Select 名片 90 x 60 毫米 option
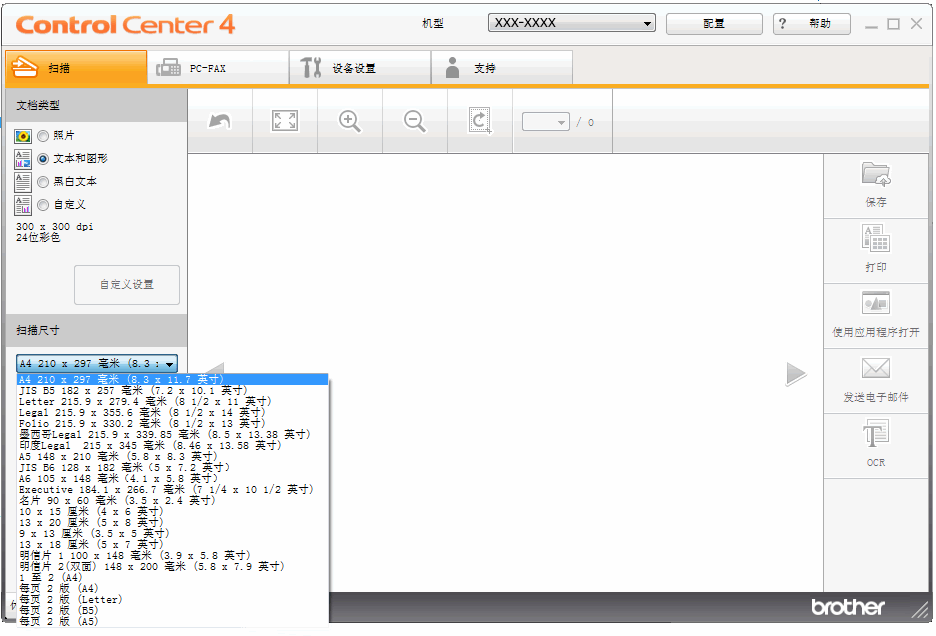 tap(173, 500)
